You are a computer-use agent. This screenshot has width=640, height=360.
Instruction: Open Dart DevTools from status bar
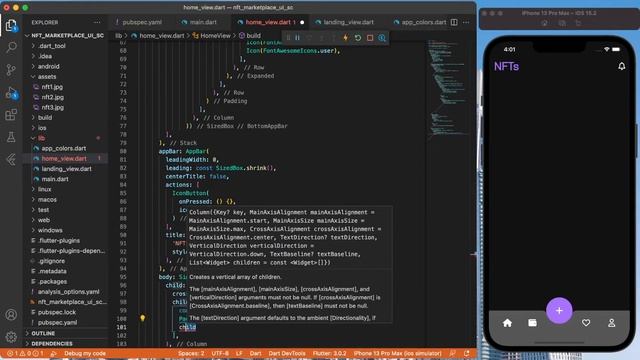pyautogui.click(x=287, y=353)
